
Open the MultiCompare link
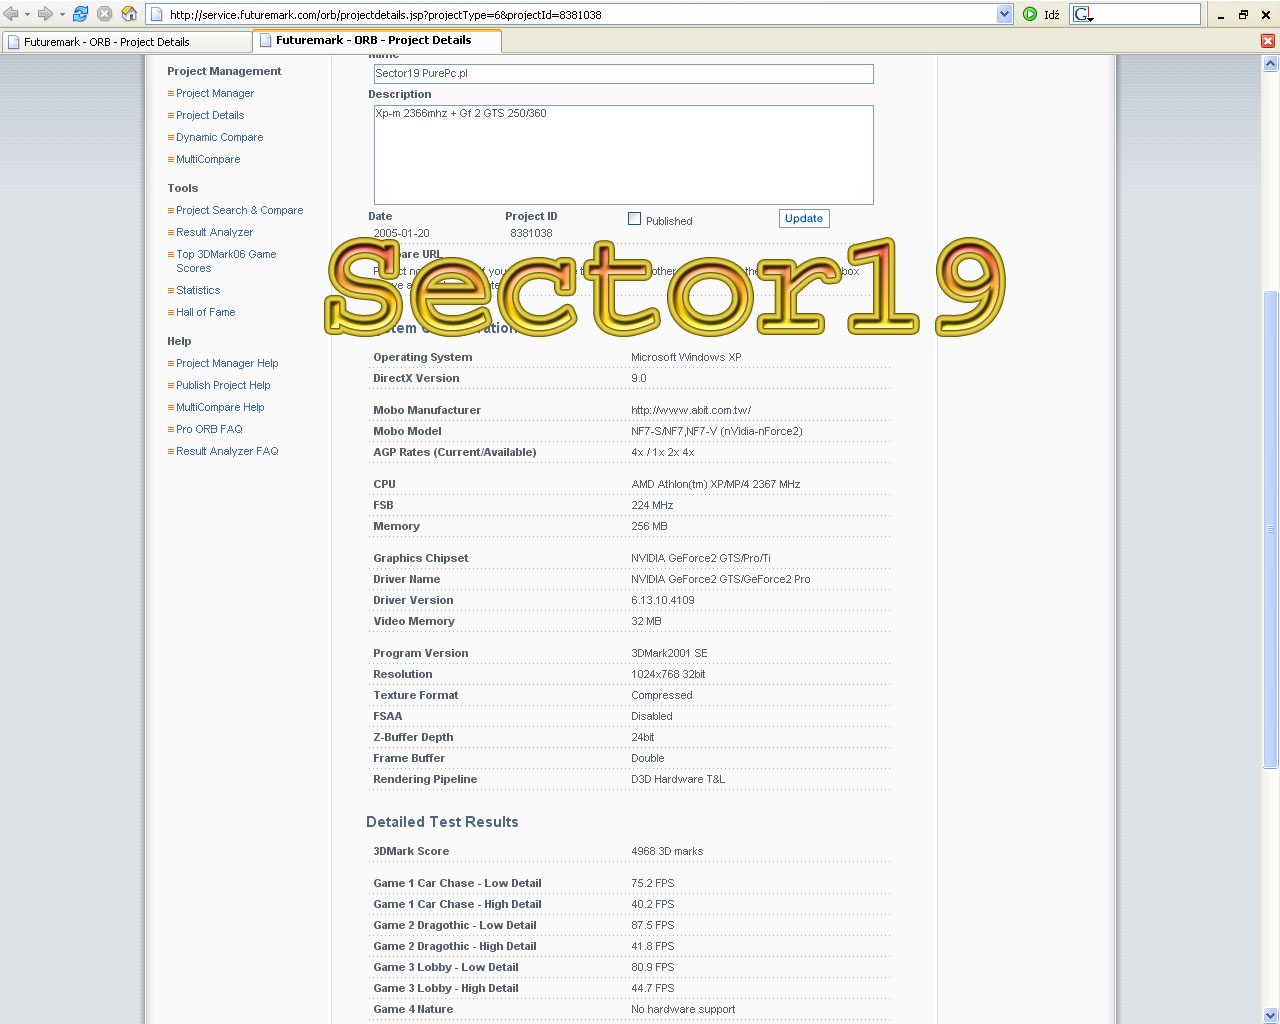pos(208,159)
